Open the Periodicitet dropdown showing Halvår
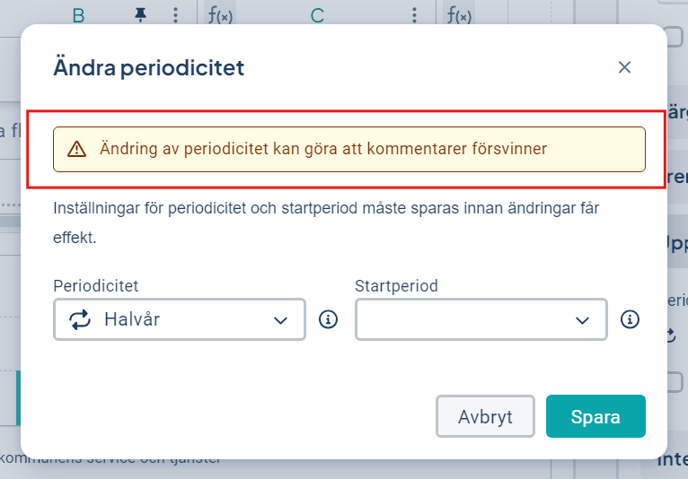Viewport: 688px width, 479px height. pos(179,320)
